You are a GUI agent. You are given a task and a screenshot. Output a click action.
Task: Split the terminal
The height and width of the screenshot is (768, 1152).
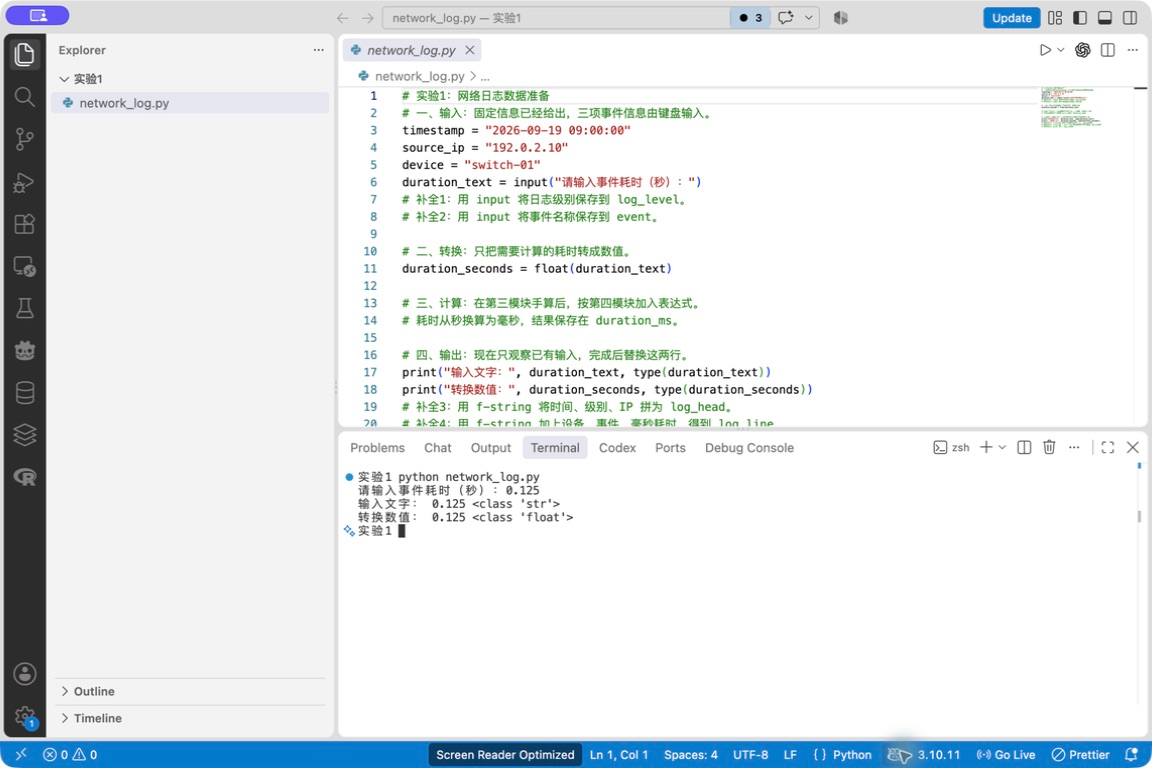(1023, 447)
